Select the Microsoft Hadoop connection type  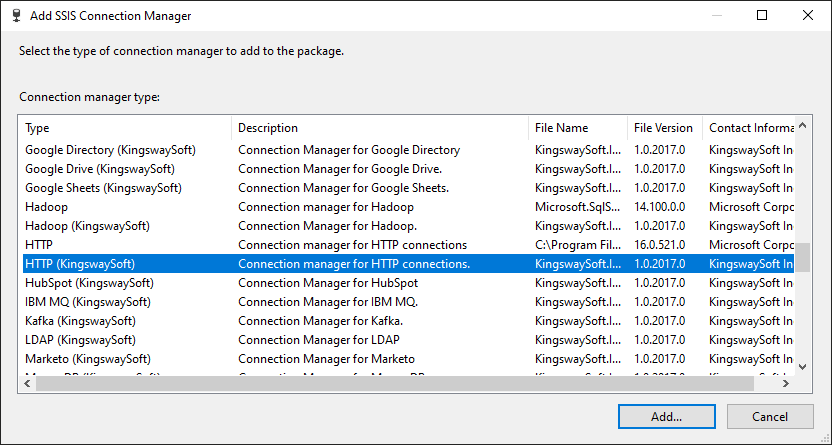click(408, 207)
